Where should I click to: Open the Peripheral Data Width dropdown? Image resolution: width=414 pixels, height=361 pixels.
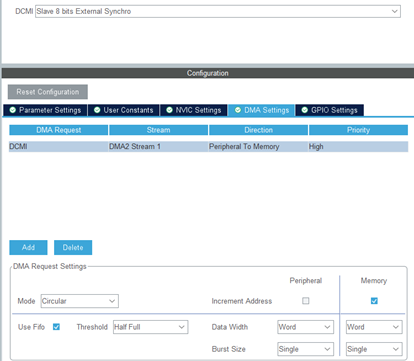(x=306, y=327)
